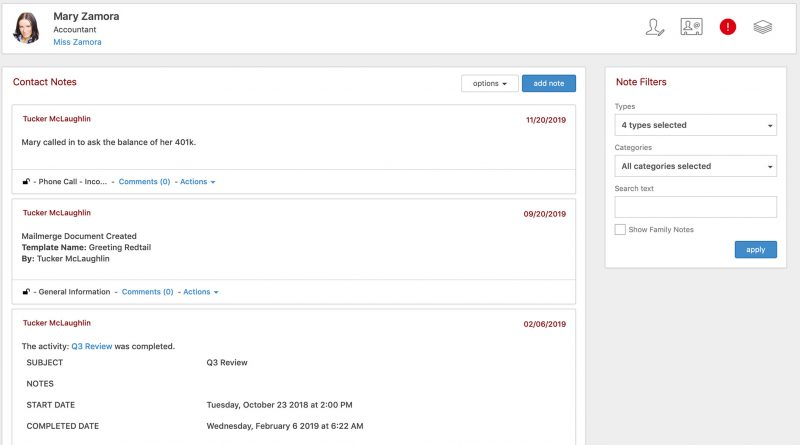The image size is (800, 445).
Task: Click the NOTES row label
Action: (x=40, y=384)
